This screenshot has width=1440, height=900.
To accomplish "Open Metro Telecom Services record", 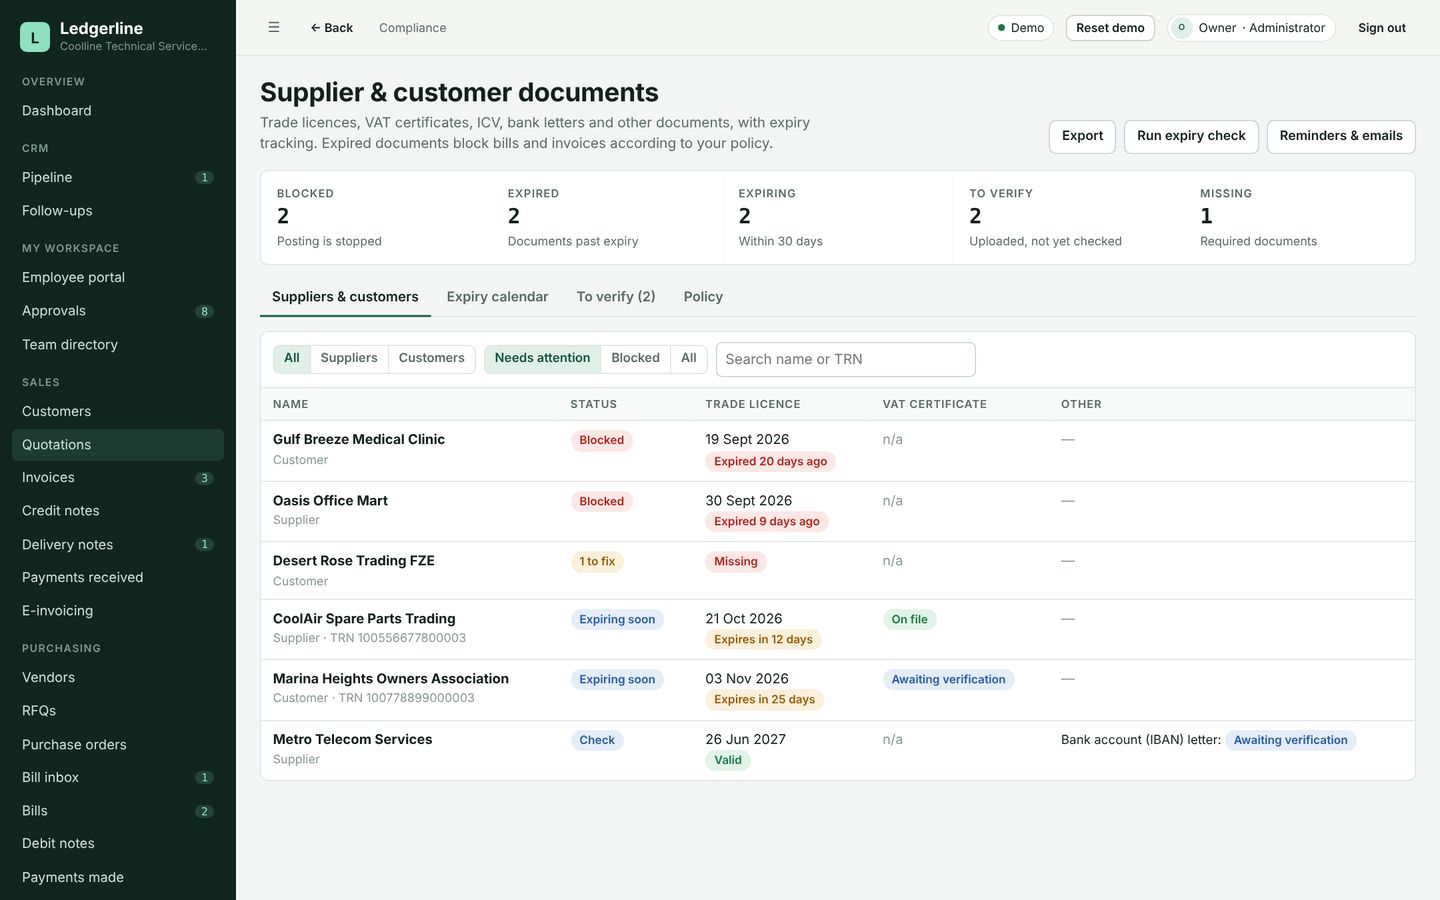I will tap(837, 750).
